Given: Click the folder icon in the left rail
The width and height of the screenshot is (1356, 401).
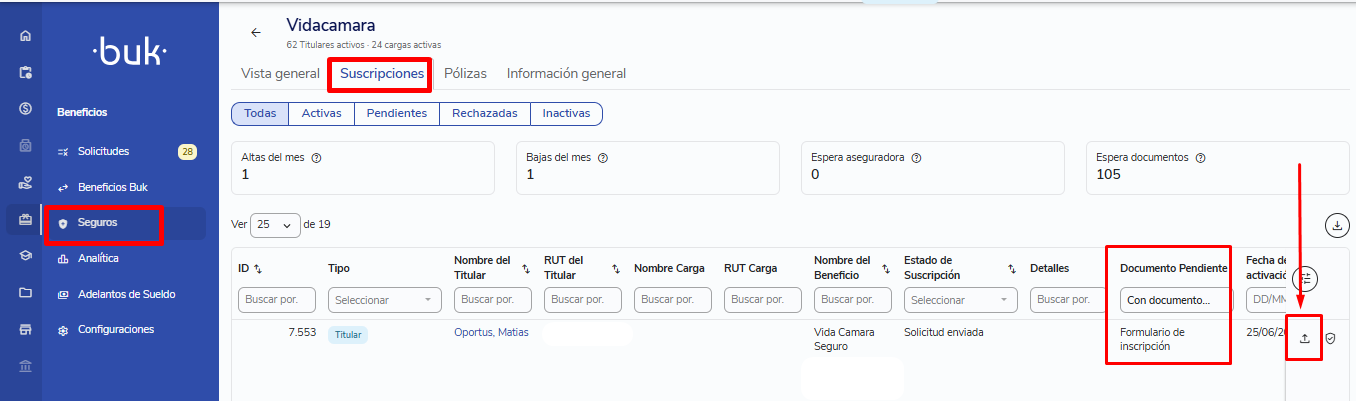Looking at the screenshot, I should click(x=25, y=293).
